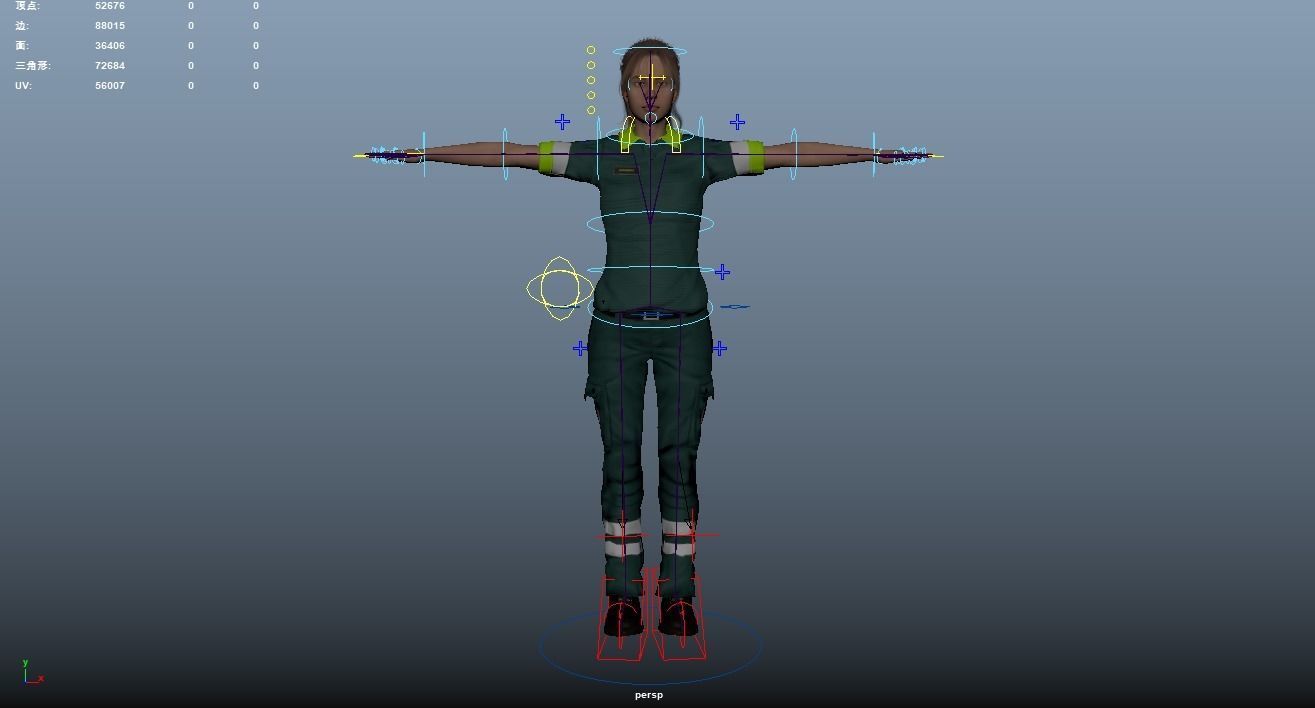Select the cyan waist ring above the belt
The image size is (1315, 708).
(x=650, y=270)
